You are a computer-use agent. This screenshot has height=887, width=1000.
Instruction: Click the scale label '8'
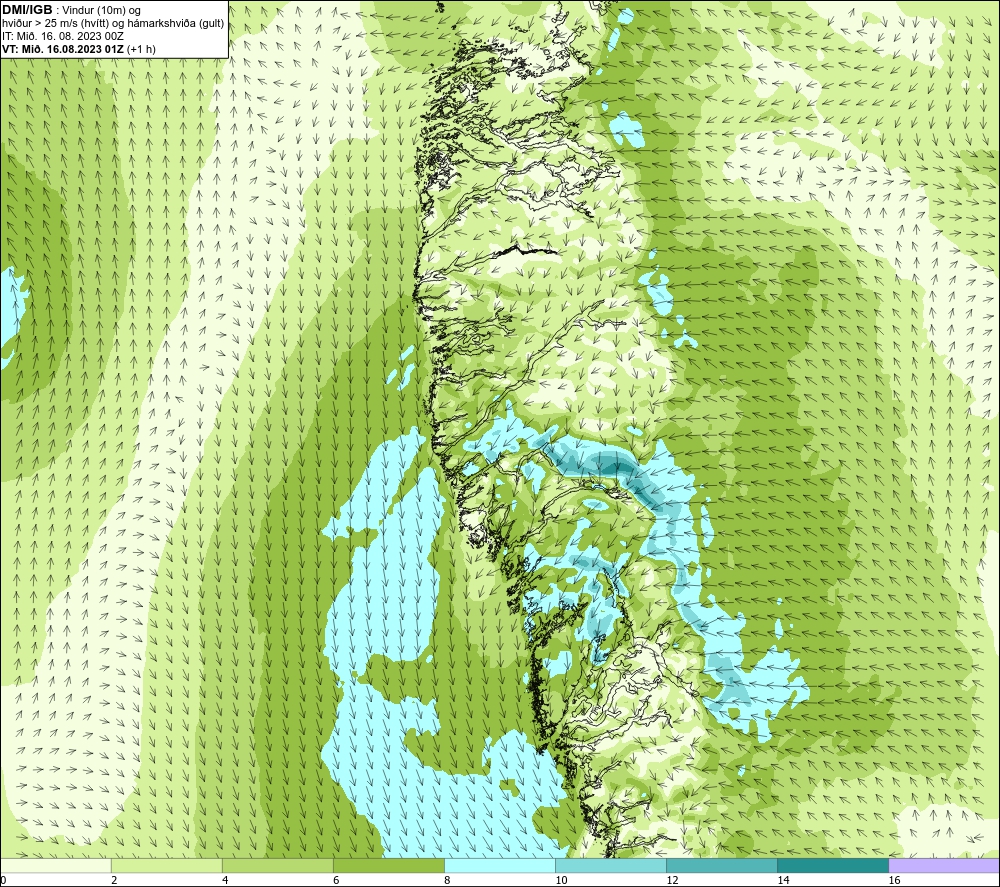pyautogui.click(x=447, y=880)
